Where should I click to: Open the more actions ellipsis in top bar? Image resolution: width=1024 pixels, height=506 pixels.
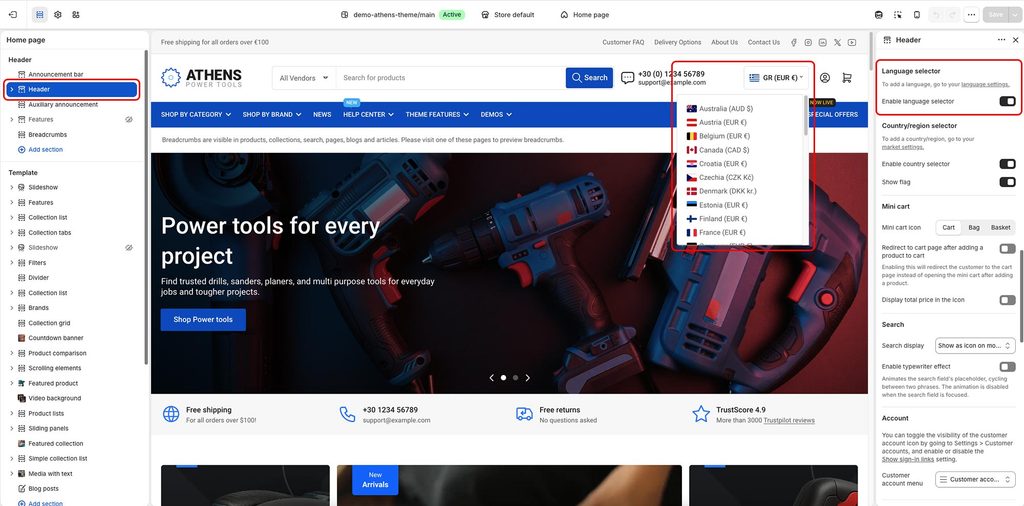point(971,14)
